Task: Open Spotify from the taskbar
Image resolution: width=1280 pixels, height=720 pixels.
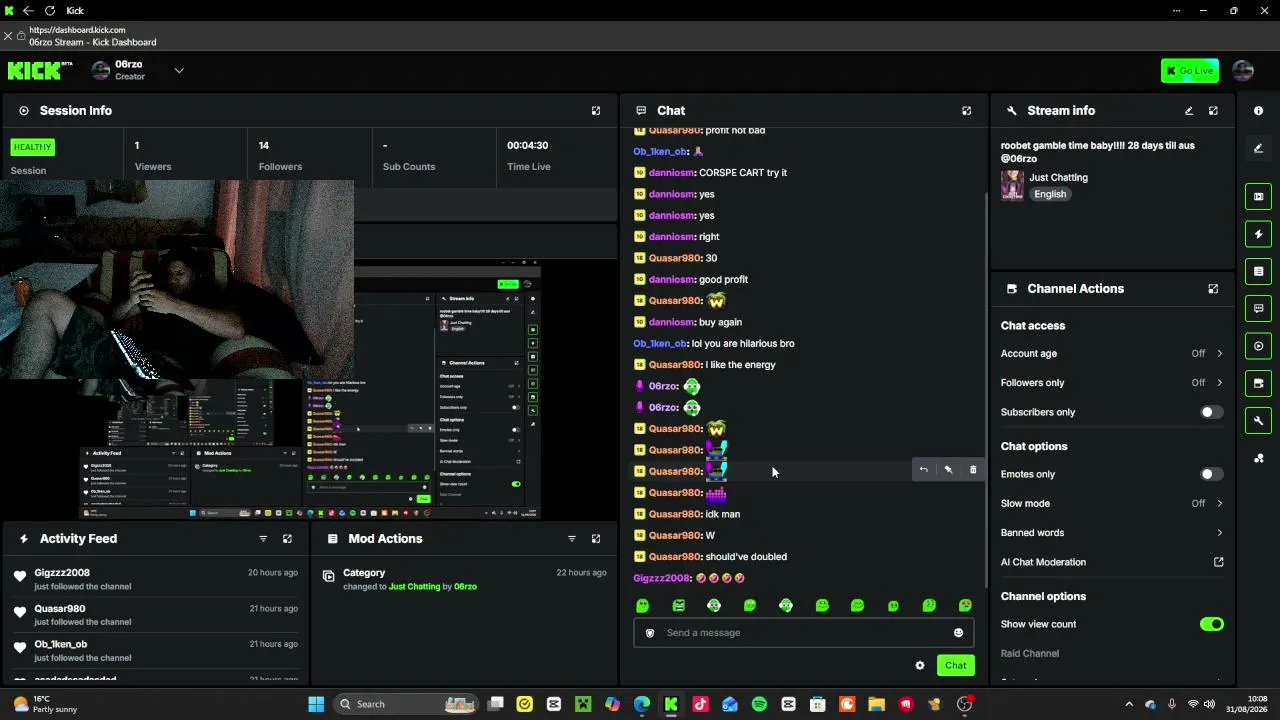Action: pos(759,704)
